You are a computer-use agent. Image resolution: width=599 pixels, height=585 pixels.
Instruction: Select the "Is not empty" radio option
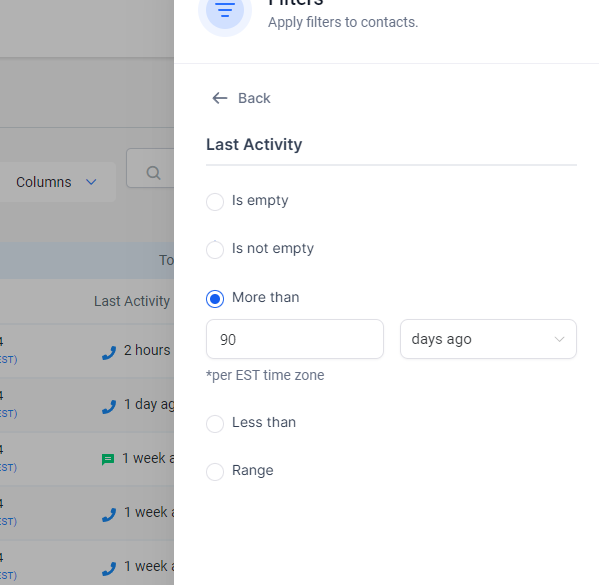(215, 250)
